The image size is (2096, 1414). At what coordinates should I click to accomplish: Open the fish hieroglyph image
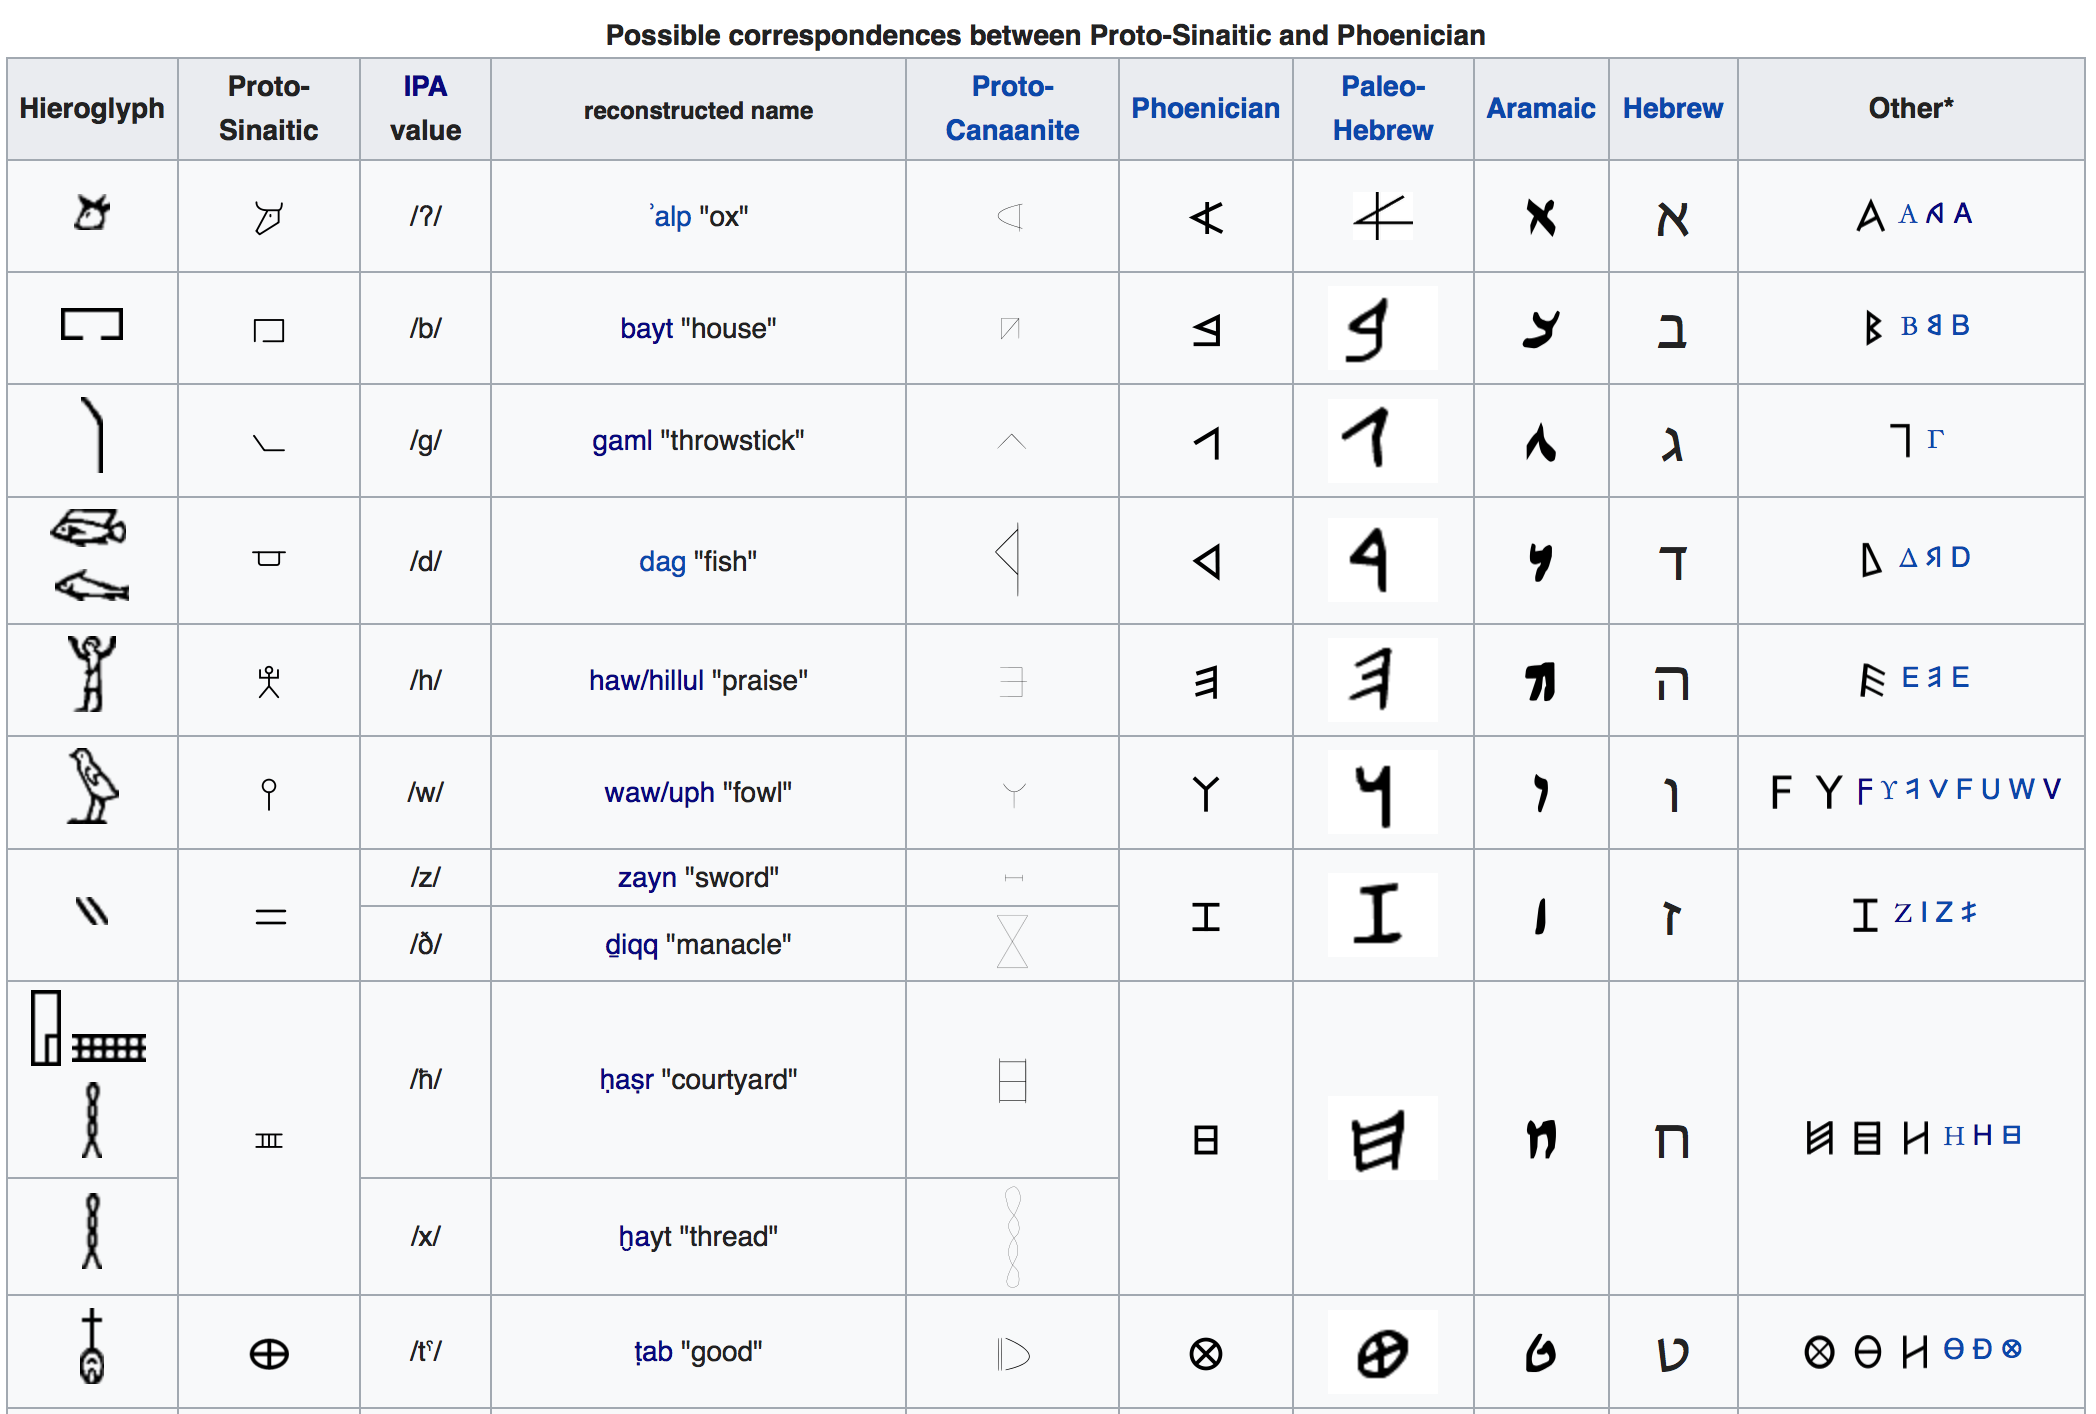point(90,528)
